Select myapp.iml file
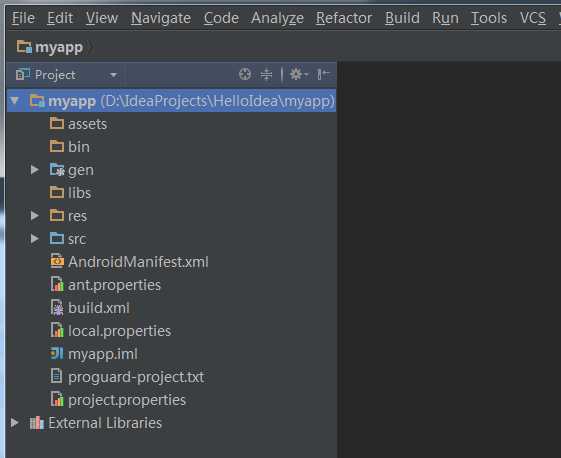The image size is (561, 458). (103, 354)
